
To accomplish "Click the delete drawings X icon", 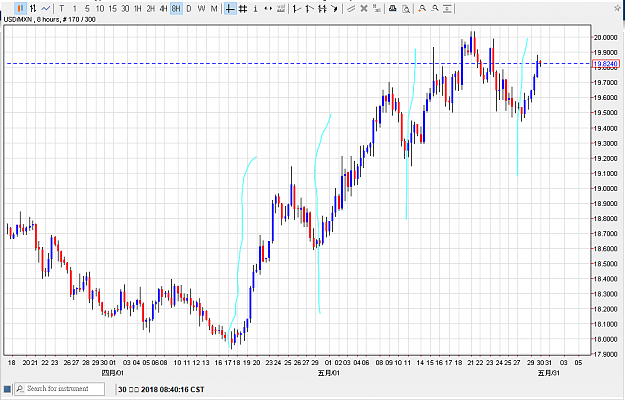I will (364, 9).
